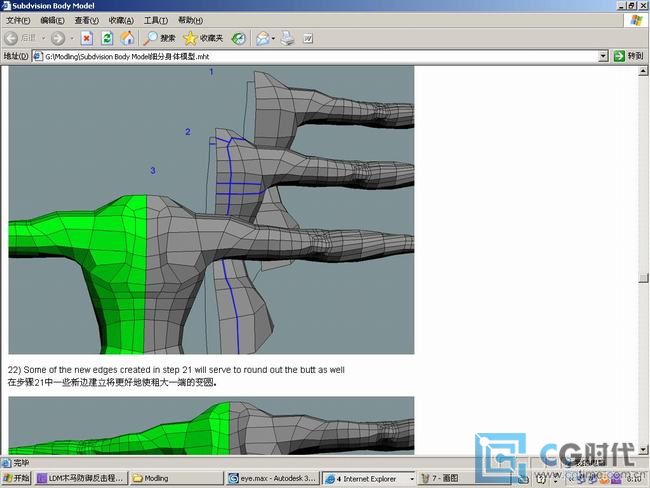The width and height of the screenshot is (650, 488).
Task: Open the 工具(T) menu
Action: click(155, 20)
